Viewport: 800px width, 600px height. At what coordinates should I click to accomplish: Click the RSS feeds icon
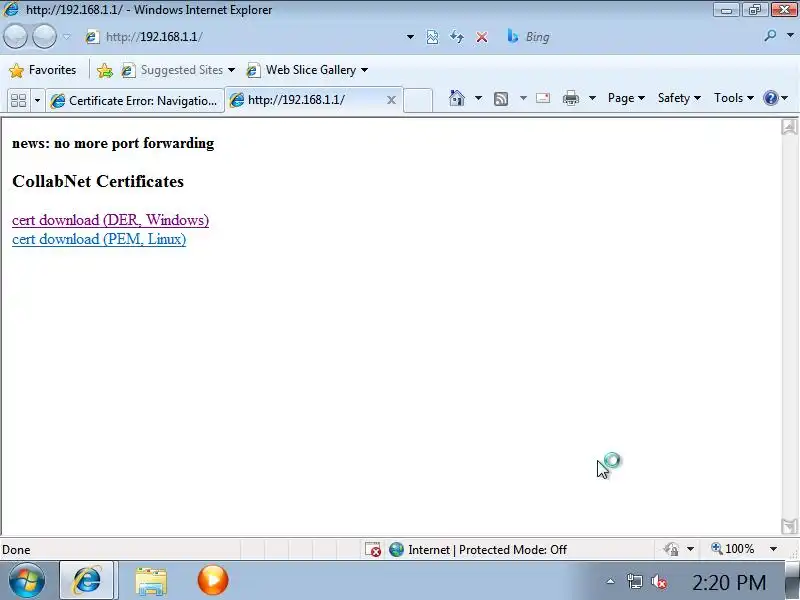pos(501,98)
